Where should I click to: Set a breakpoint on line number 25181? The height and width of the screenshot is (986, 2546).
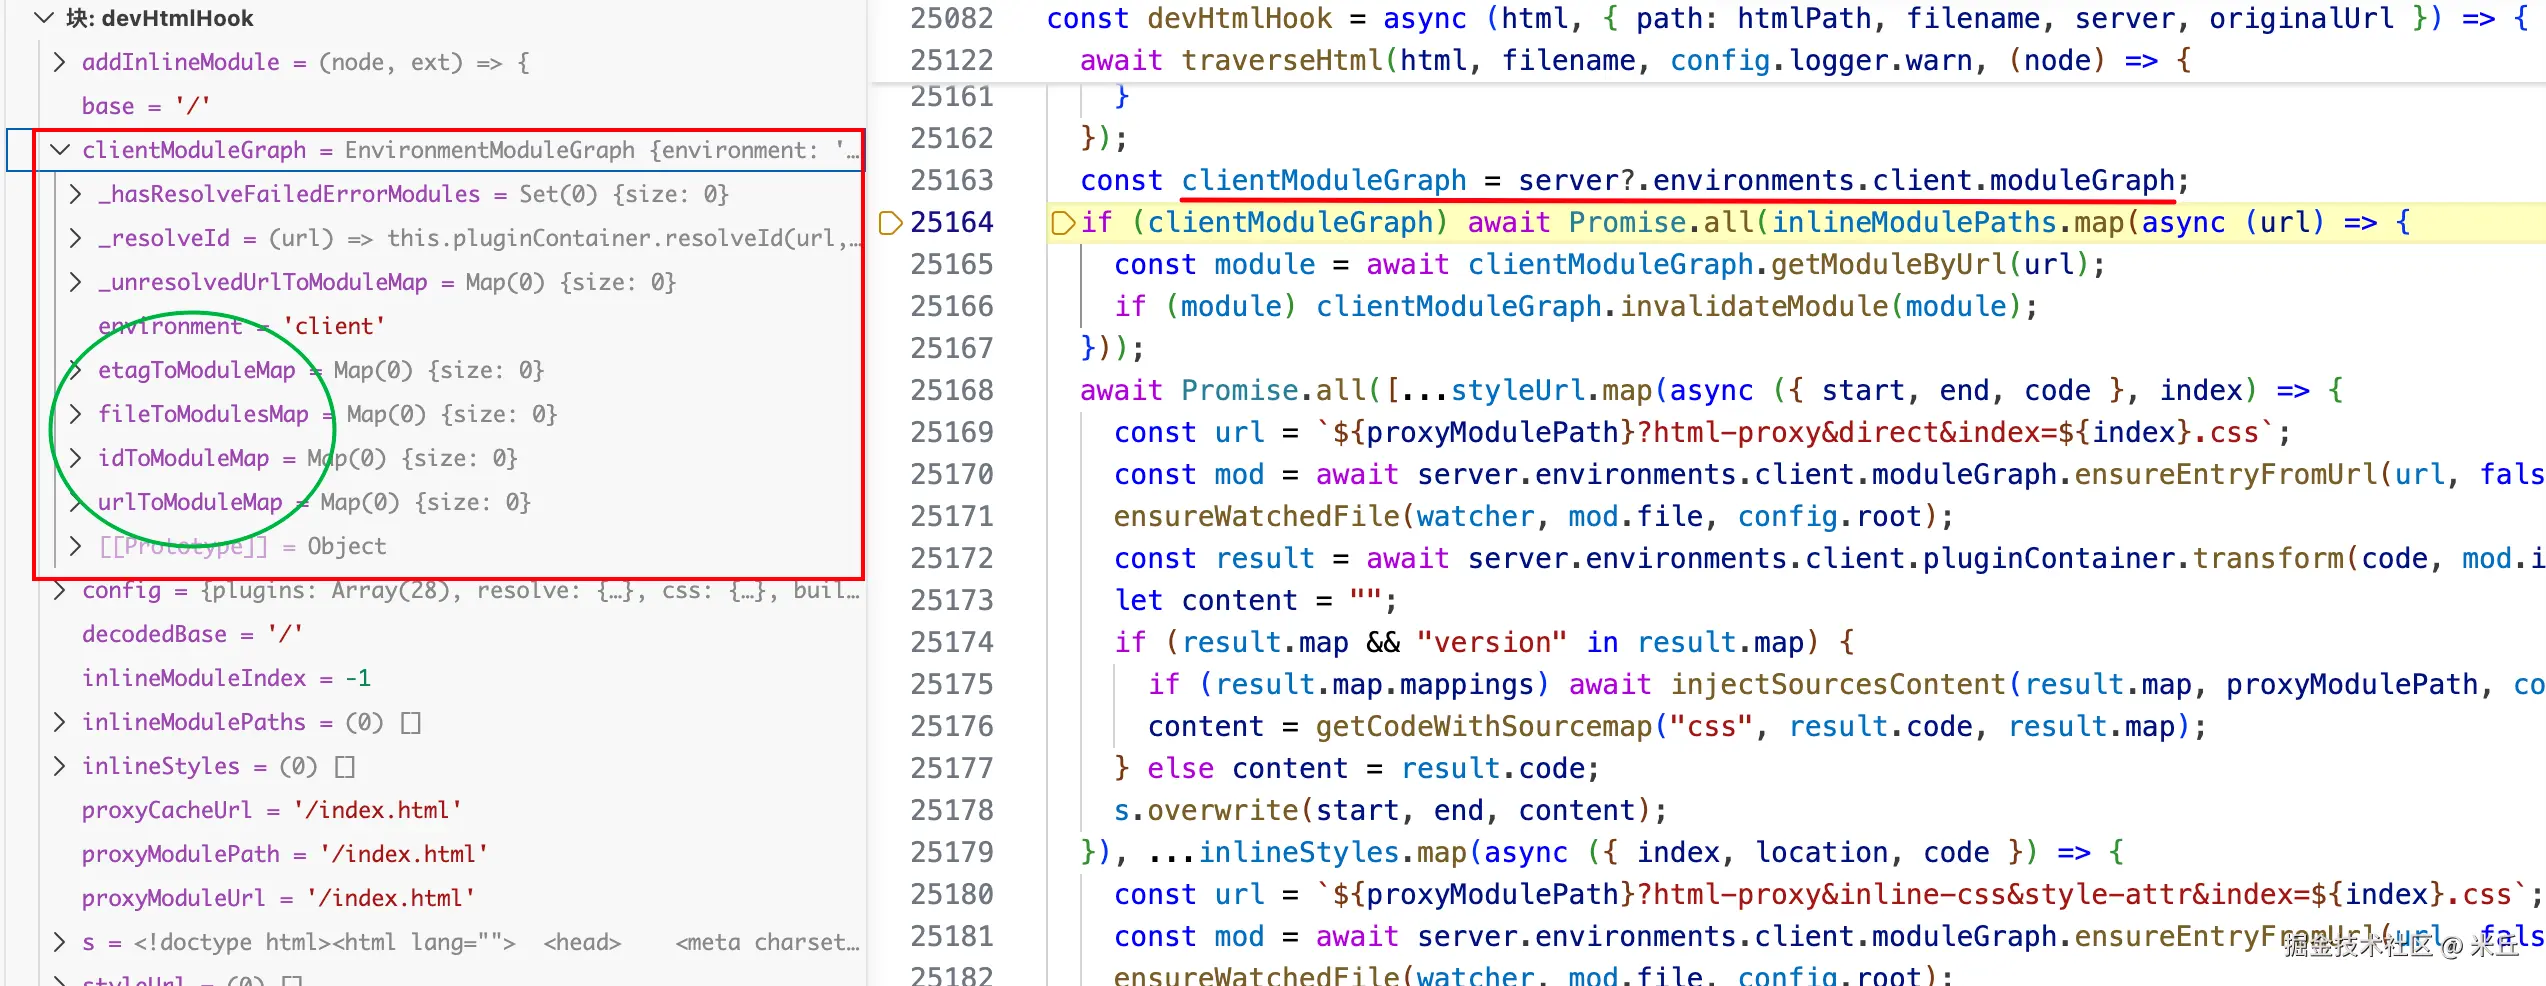[x=952, y=936]
